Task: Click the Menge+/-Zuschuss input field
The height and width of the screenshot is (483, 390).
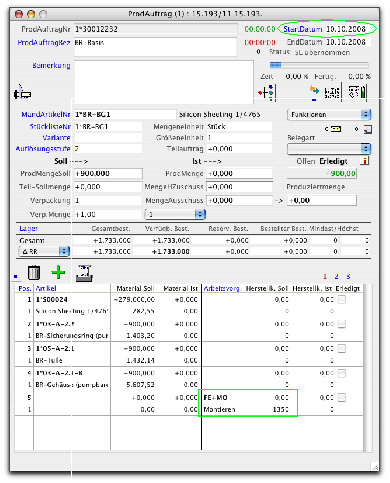Action: click(x=239, y=187)
